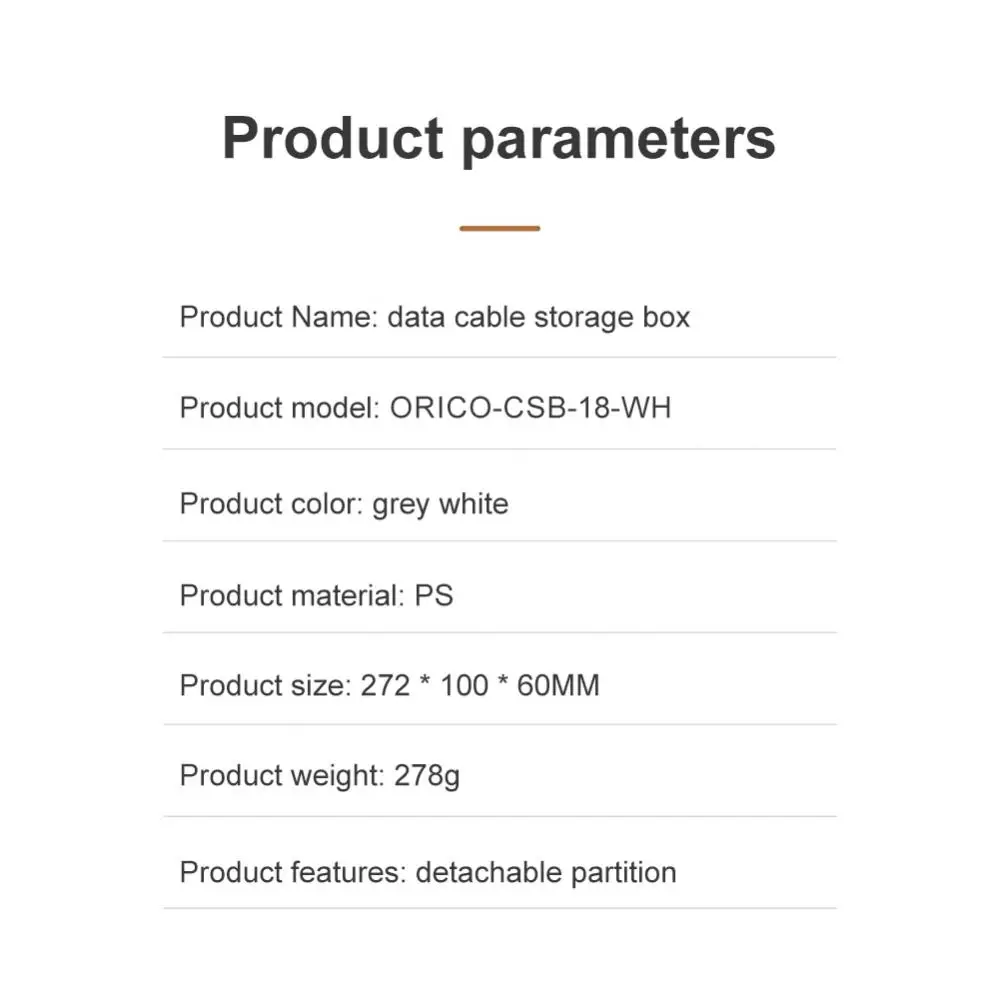This screenshot has height=1000, width=1000.
Task: Select the "278g" weight value
Action: pyautogui.click(x=426, y=775)
